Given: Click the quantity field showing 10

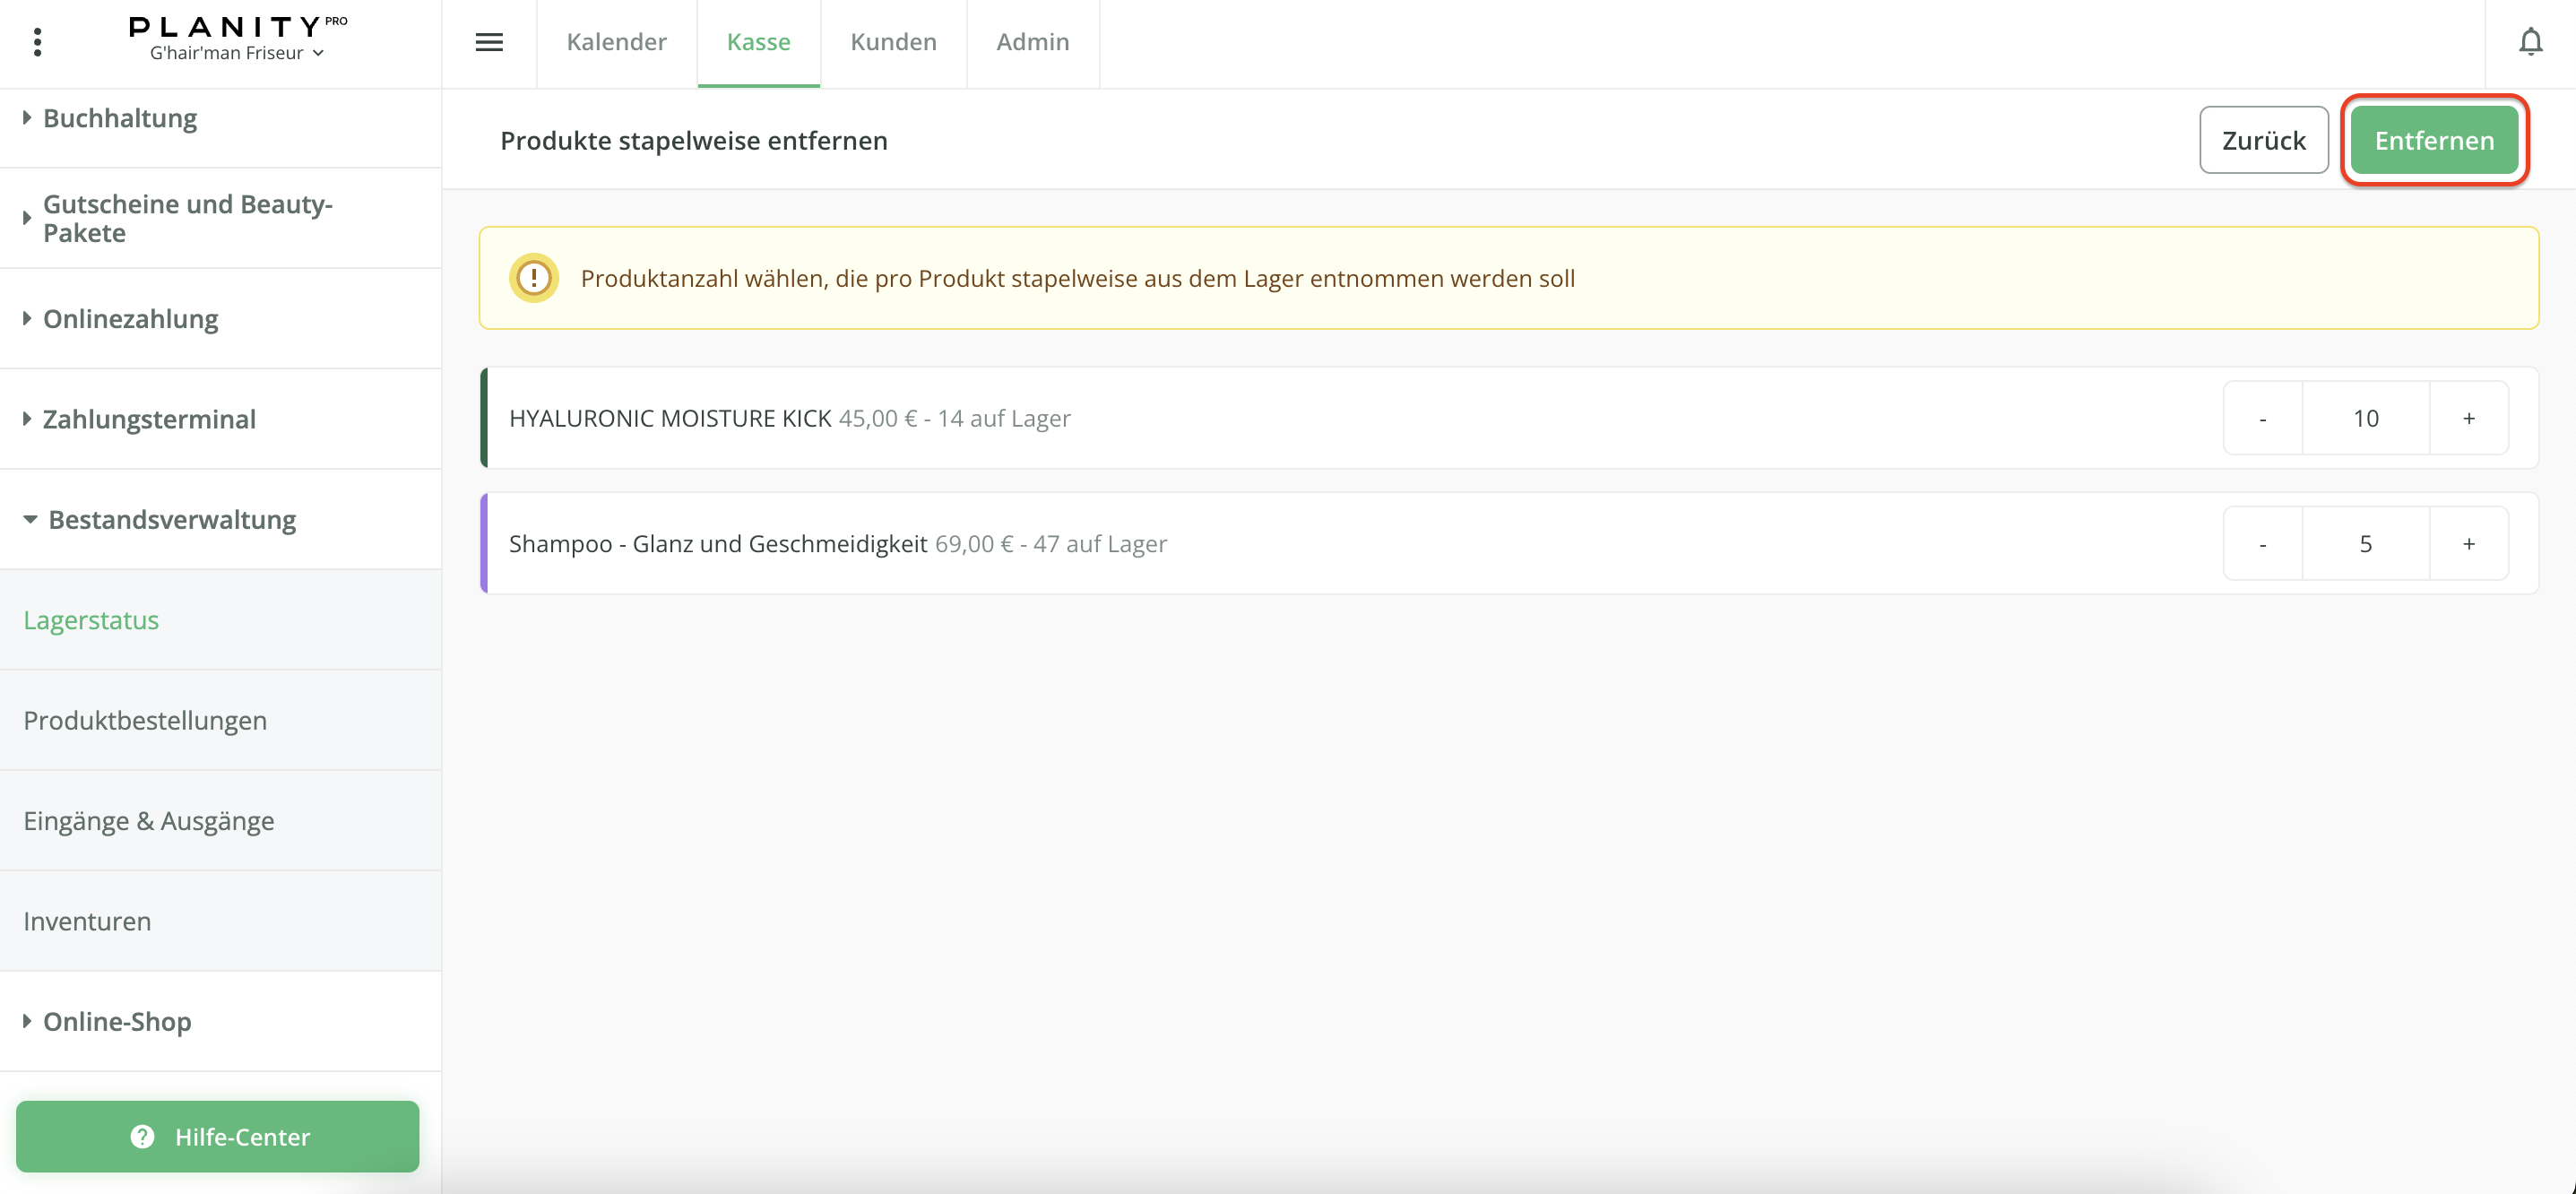Looking at the screenshot, I should [2365, 418].
